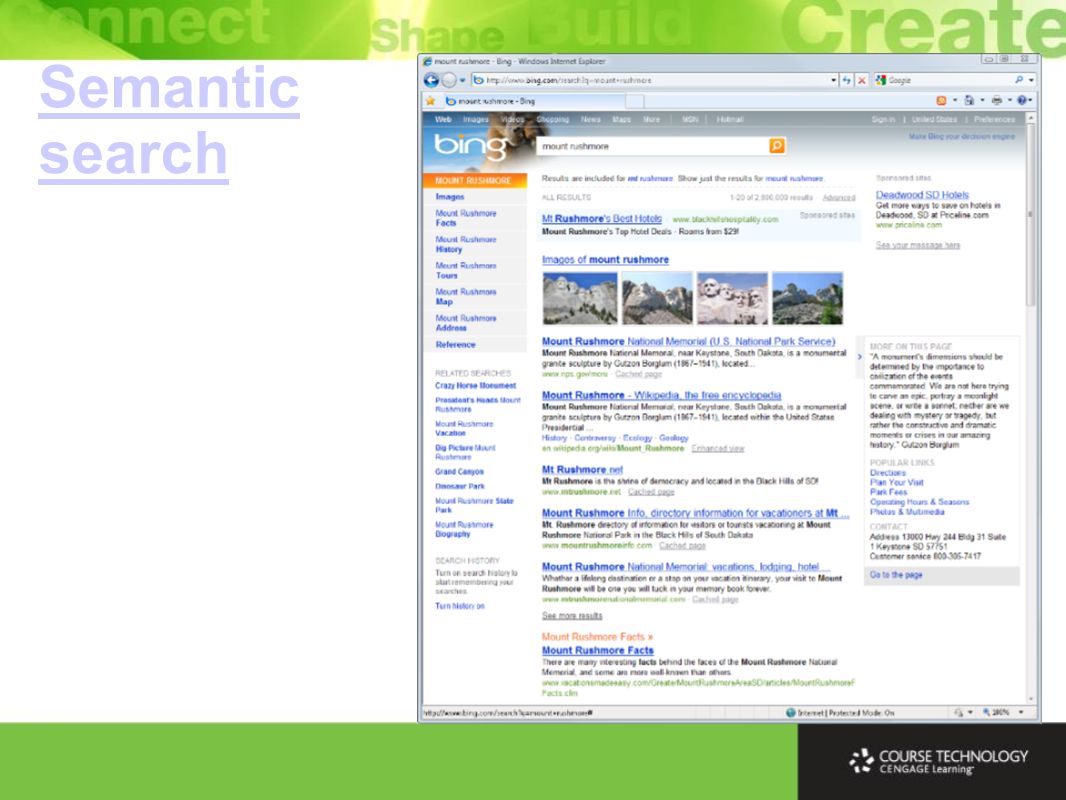Open the MSN link in header
This screenshot has width=1066, height=800.
(x=689, y=120)
